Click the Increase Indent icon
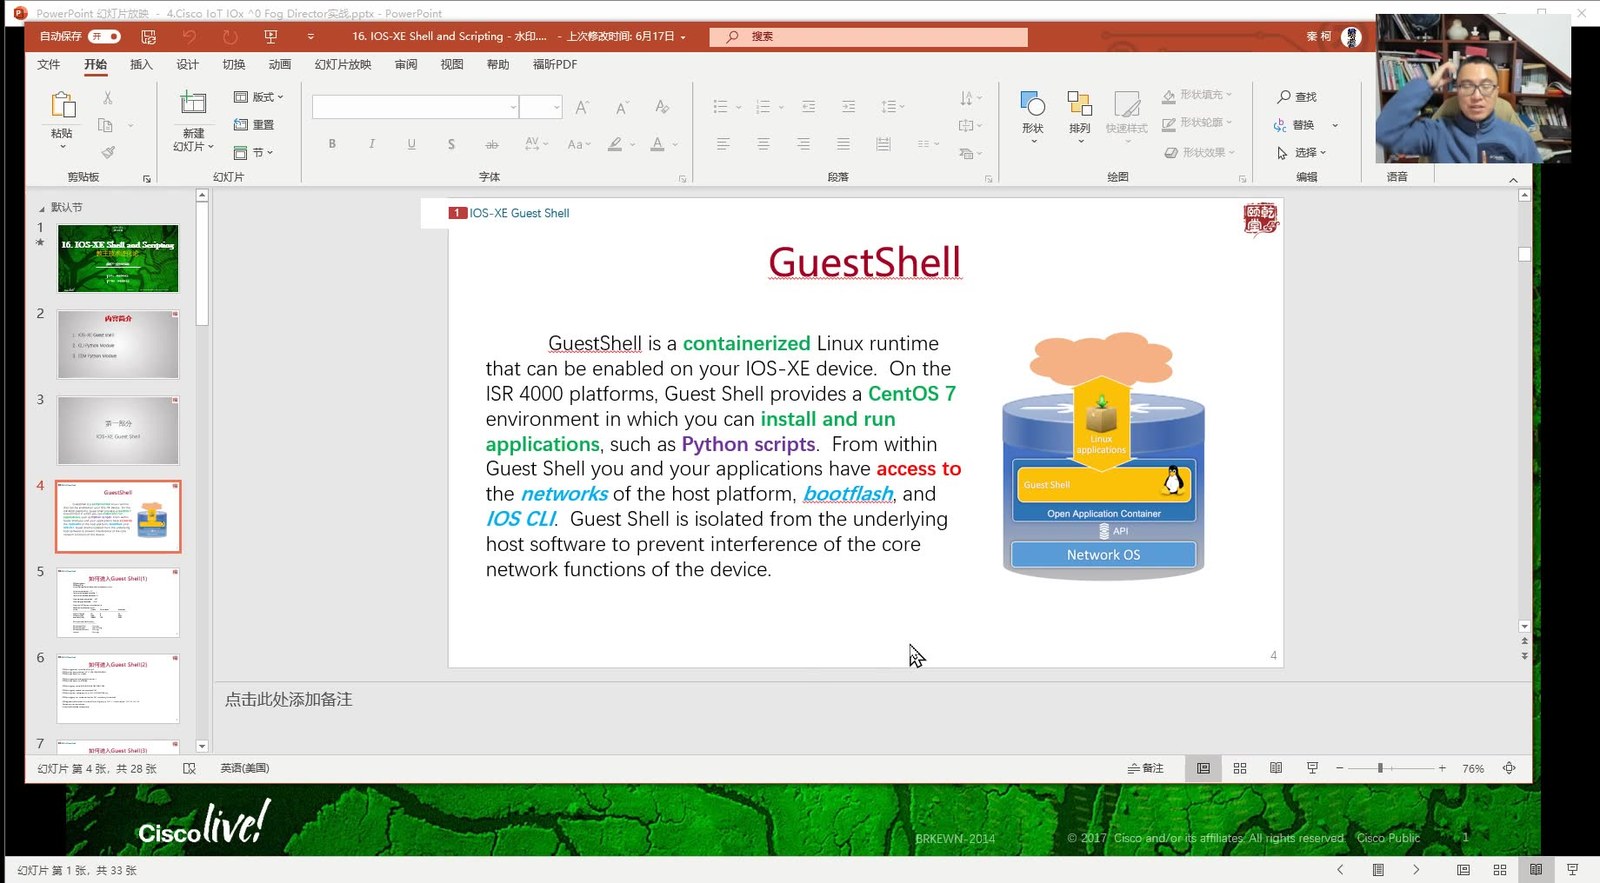Screen dimensions: 1600x883 848,107
